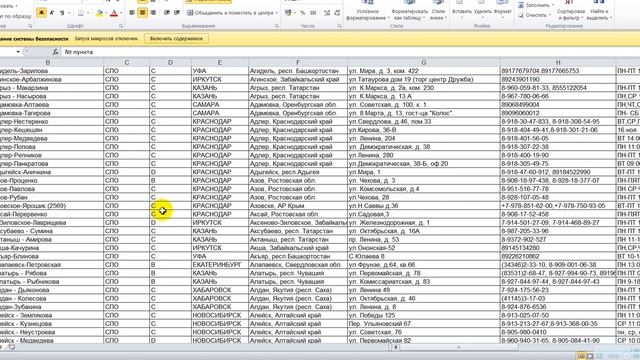Screen dimensions: 640x360
Task: Click cell 'С.Юлаева 8'
Action: pyautogui.click(x=423, y=256)
